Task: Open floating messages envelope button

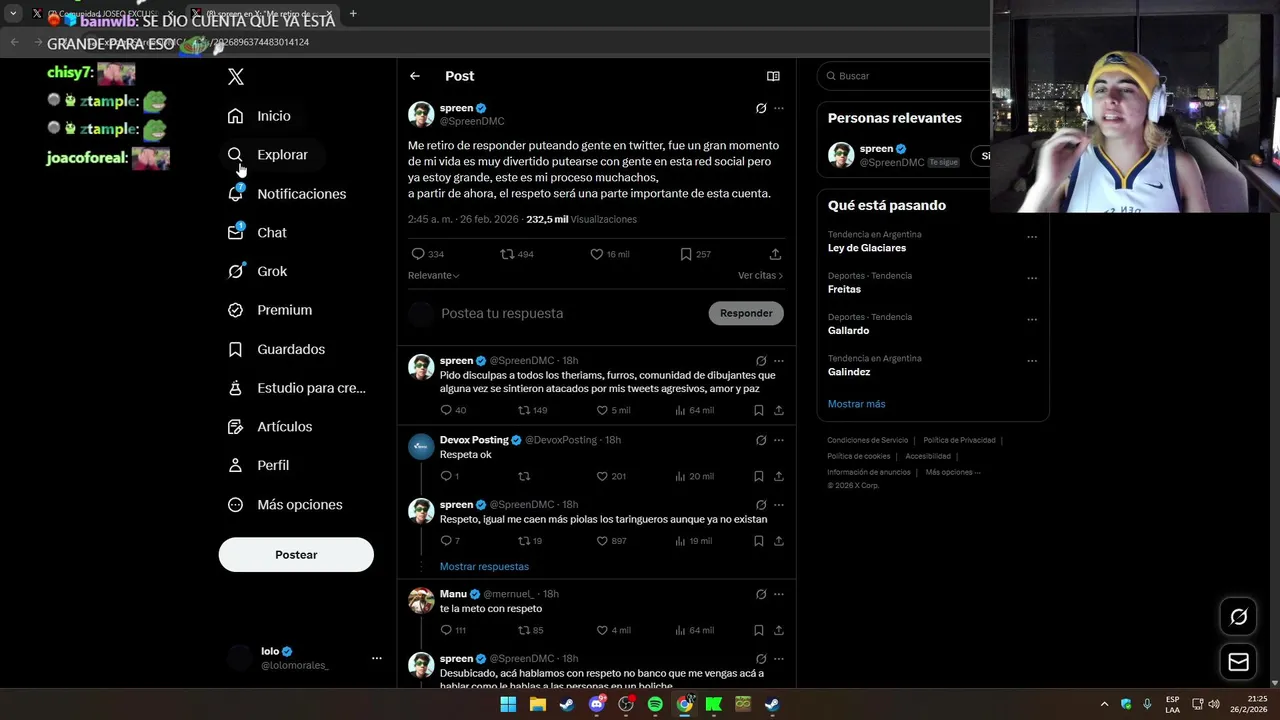Action: click(1238, 662)
